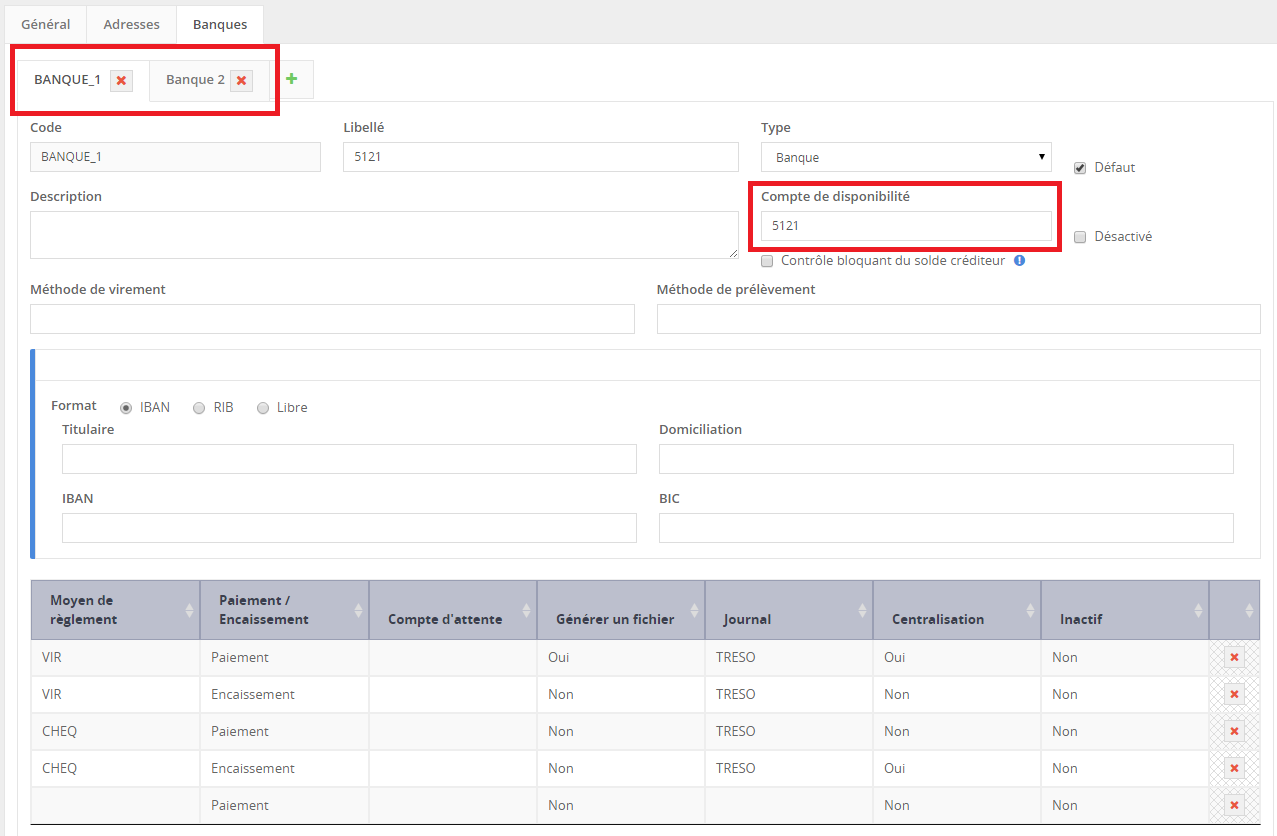The height and width of the screenshot is (836, 1277).
Task: Select the Banque 2 tab
Action: 195,80
